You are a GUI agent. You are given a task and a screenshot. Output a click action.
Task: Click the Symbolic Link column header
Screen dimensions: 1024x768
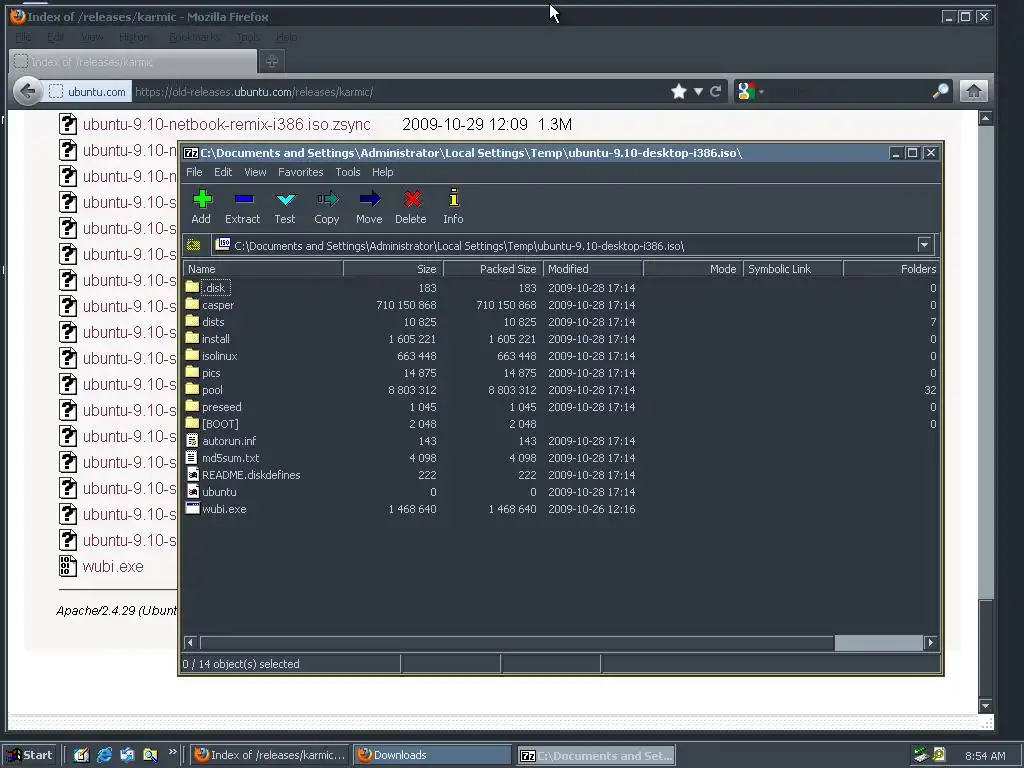click(793, 268)
